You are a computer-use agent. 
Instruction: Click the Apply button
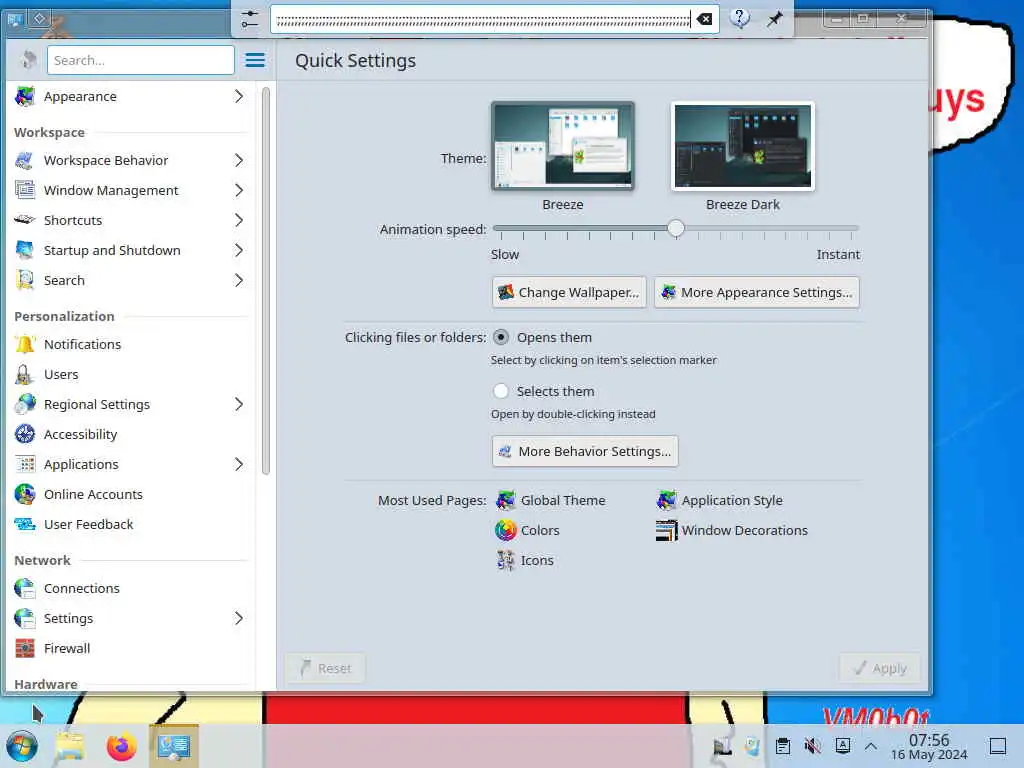pos(880,668)
